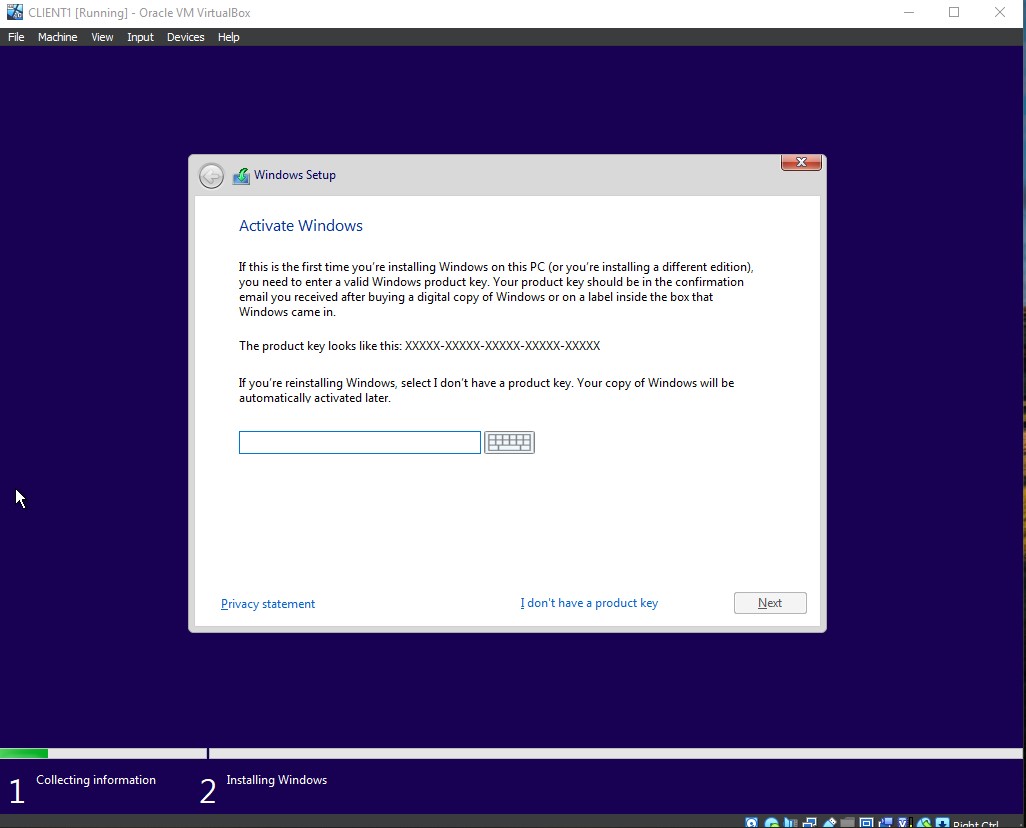Open the on-screen keyboard button
Image resolution: width=1026 pixels, height=828 pixels.
tap(509, 442)
